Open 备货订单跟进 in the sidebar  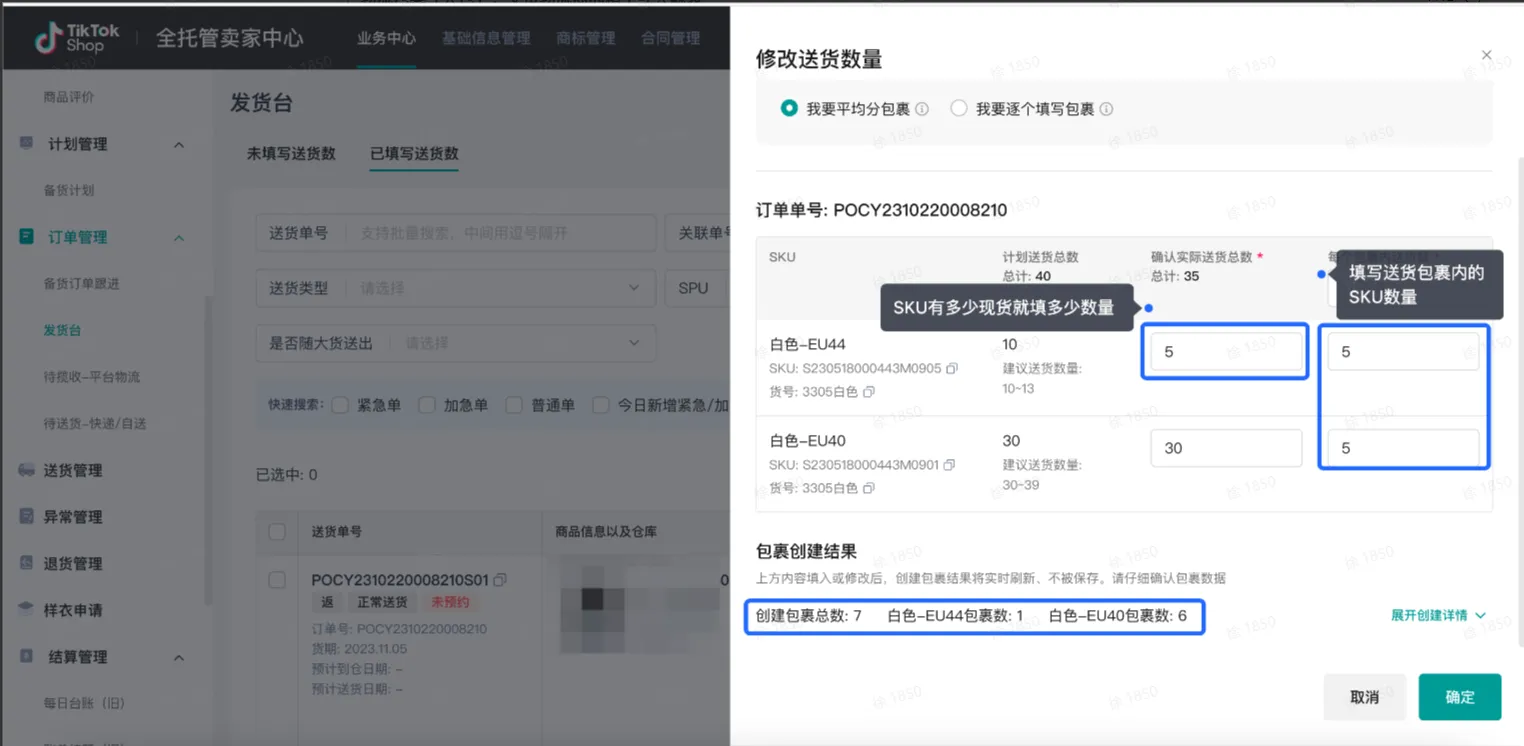point(81,283)
